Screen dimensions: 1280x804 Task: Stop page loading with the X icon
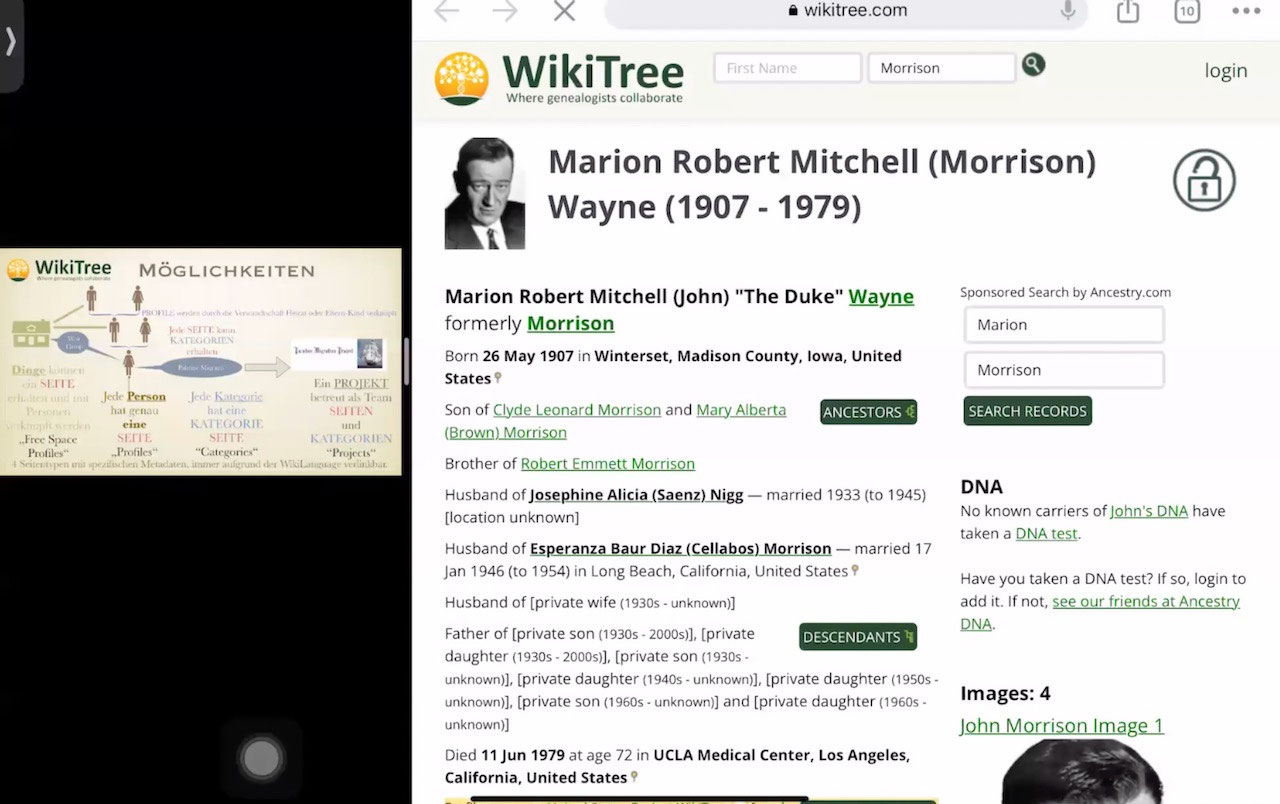click(564, 11)
